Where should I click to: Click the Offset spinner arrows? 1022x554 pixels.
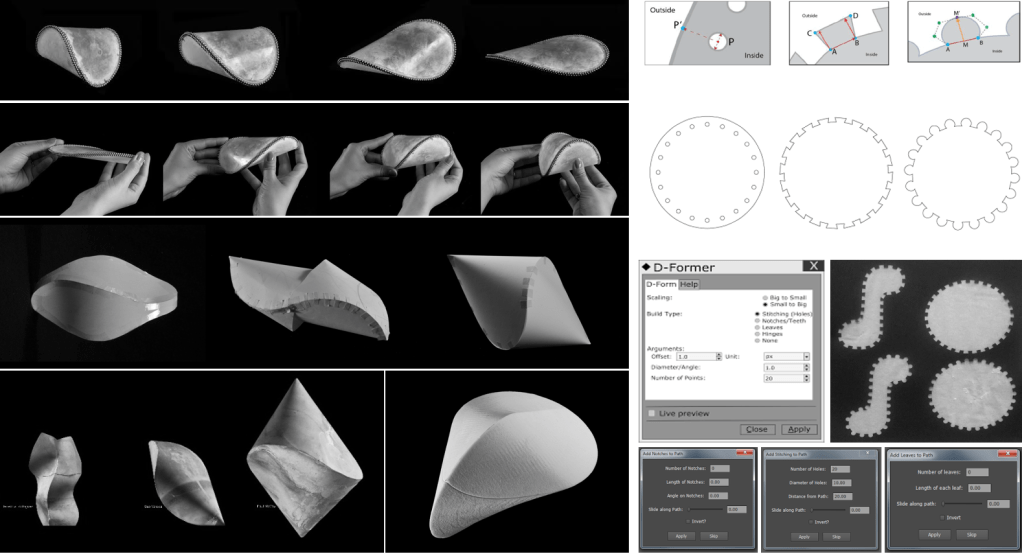point(718,356)
